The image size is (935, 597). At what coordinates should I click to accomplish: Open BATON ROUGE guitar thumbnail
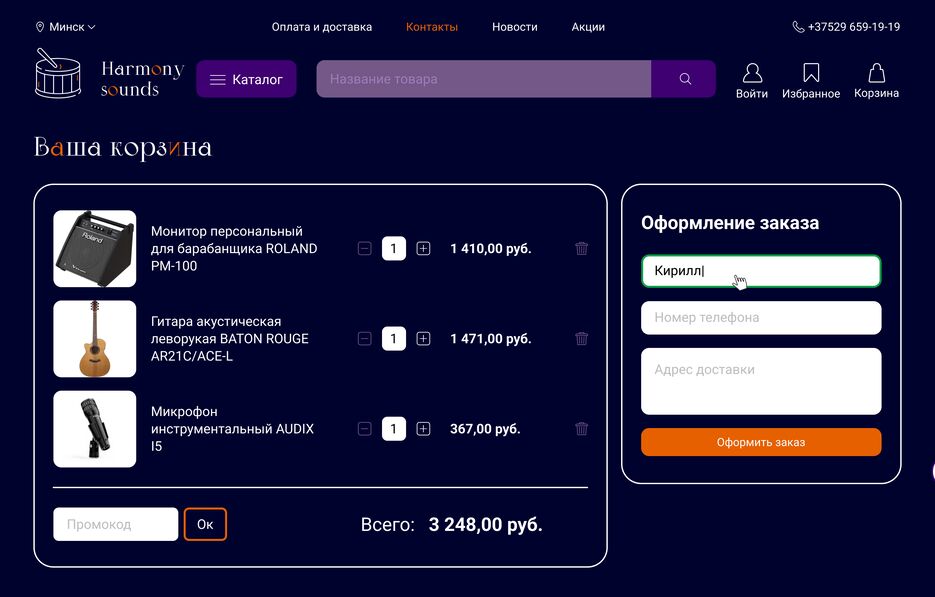(x=95, y=339)
